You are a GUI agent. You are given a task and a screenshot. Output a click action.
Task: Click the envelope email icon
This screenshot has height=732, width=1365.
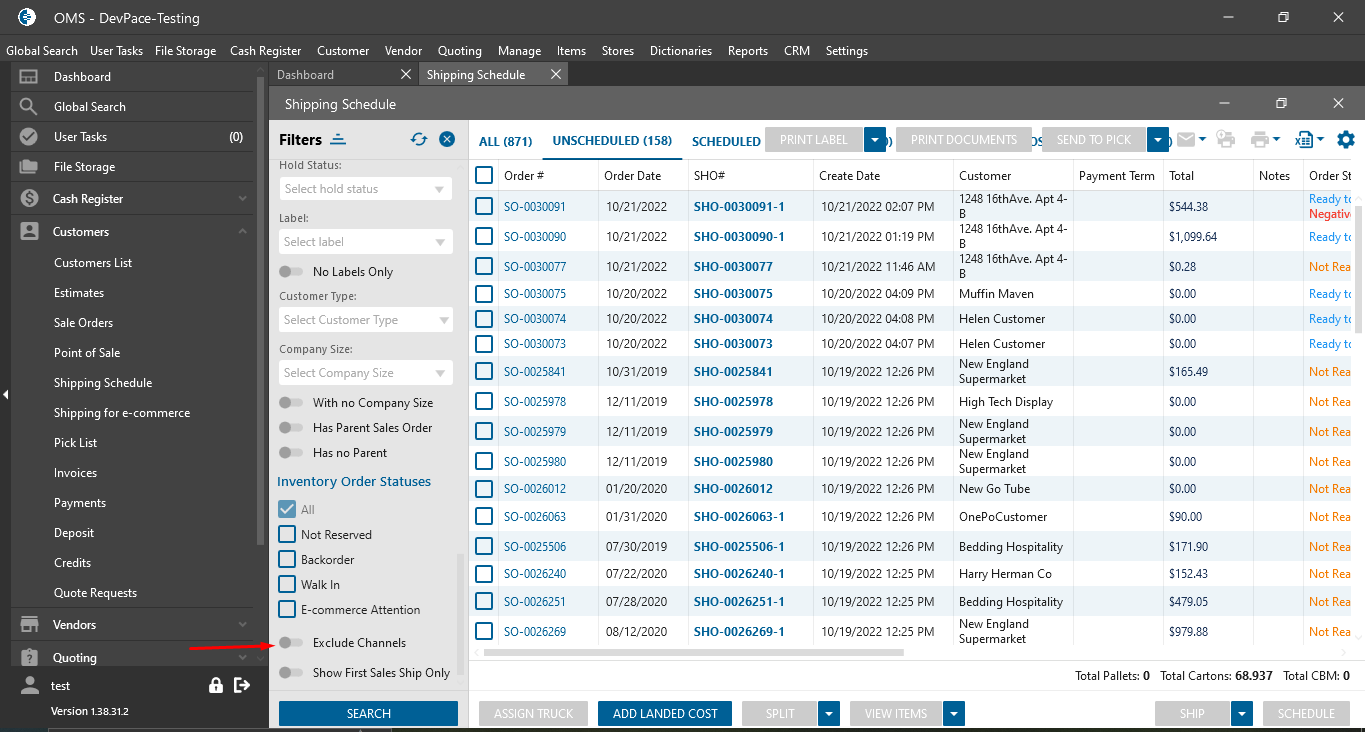1186,140
